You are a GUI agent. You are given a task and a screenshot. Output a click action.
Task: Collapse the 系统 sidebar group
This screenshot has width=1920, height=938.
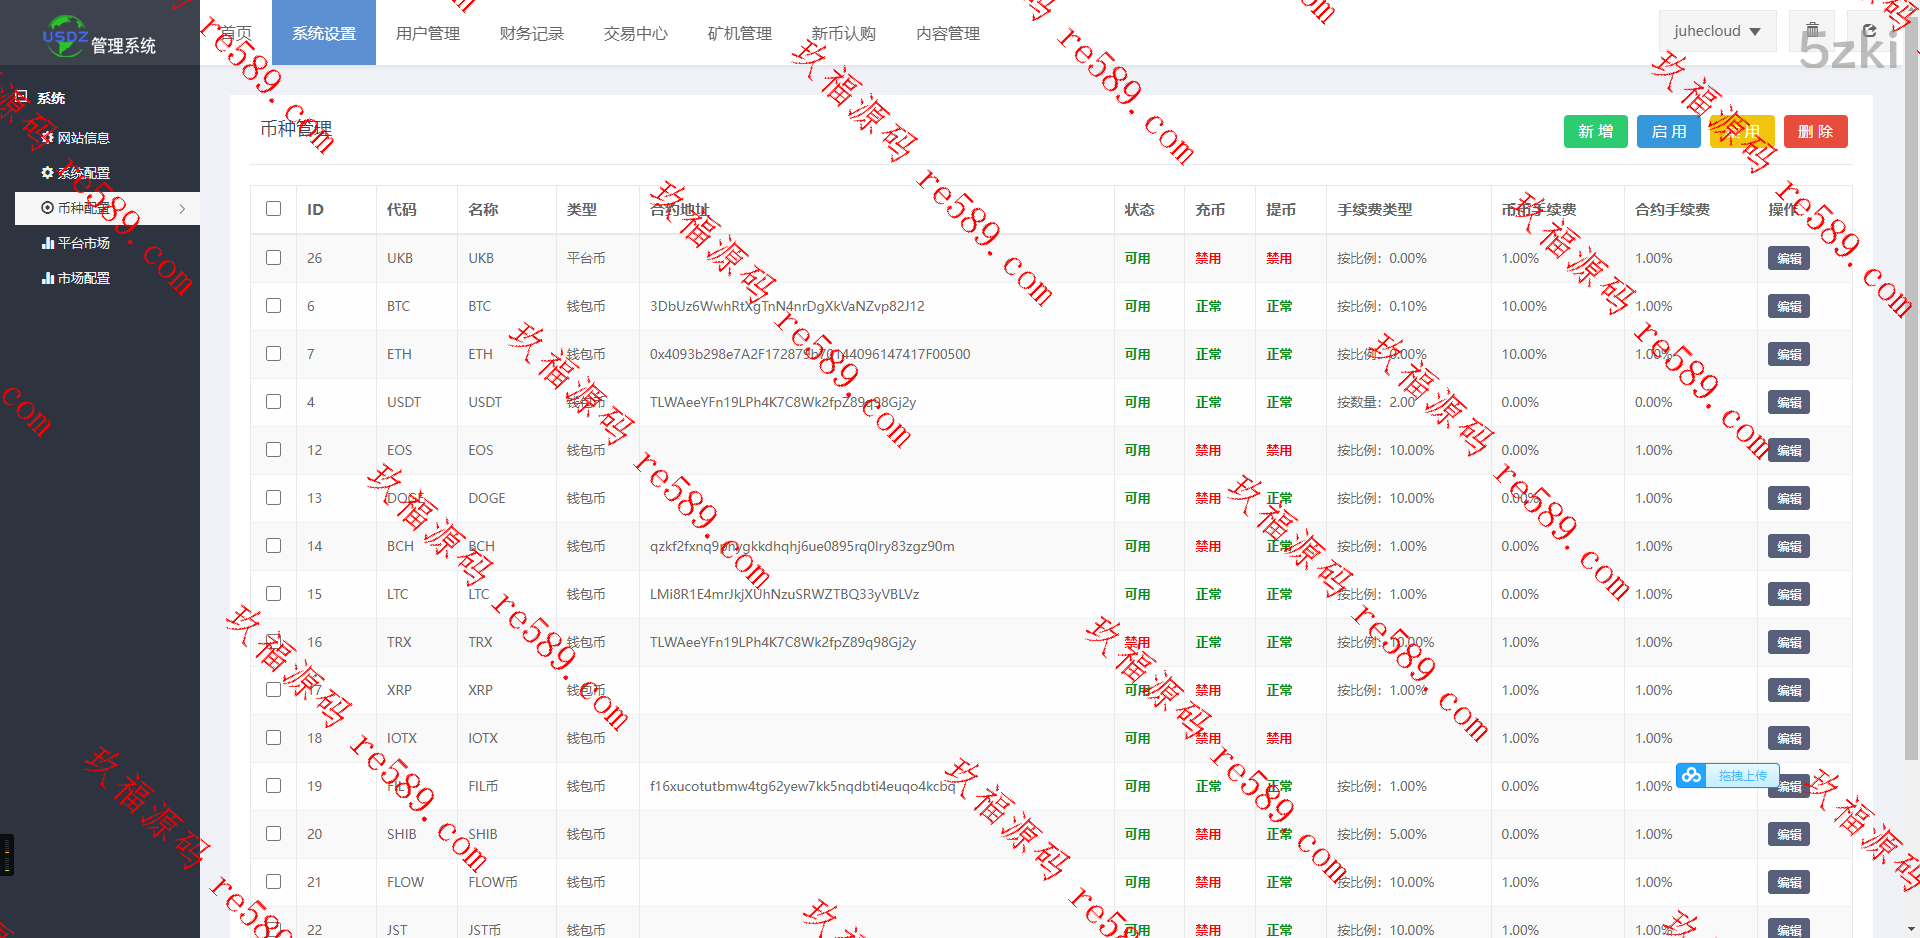50,98
